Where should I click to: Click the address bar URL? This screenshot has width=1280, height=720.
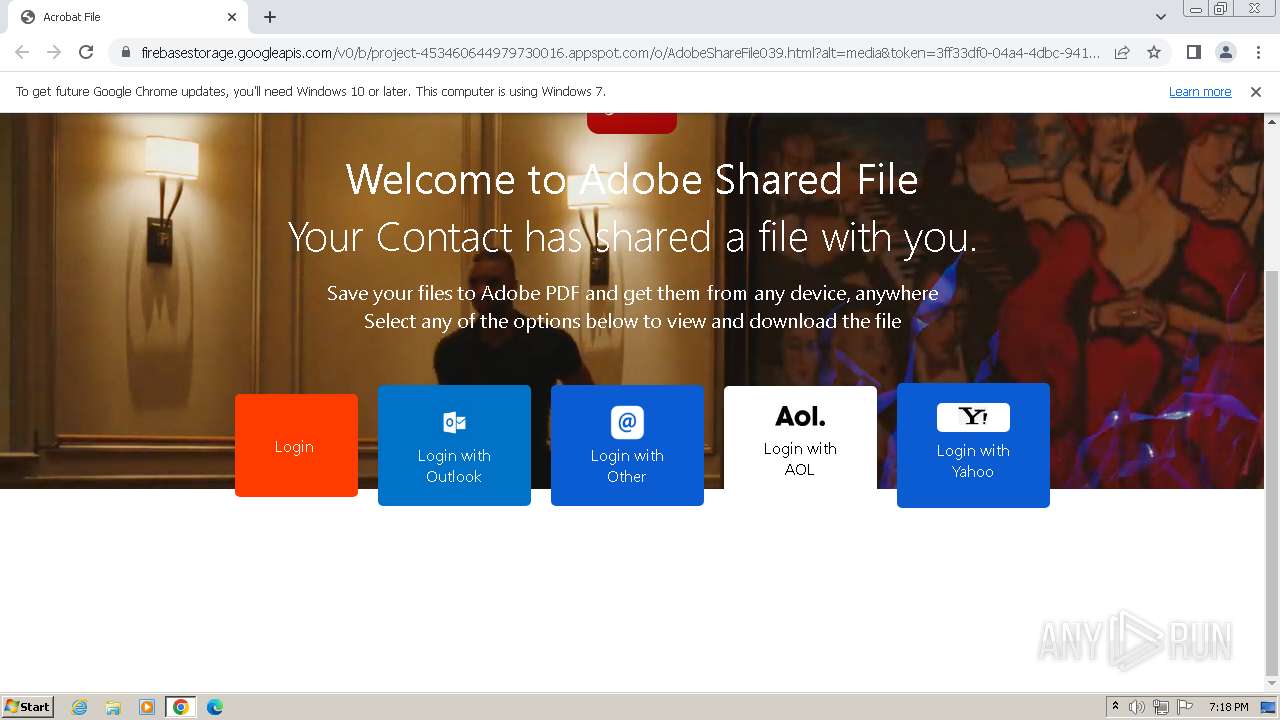pos(620,52)
